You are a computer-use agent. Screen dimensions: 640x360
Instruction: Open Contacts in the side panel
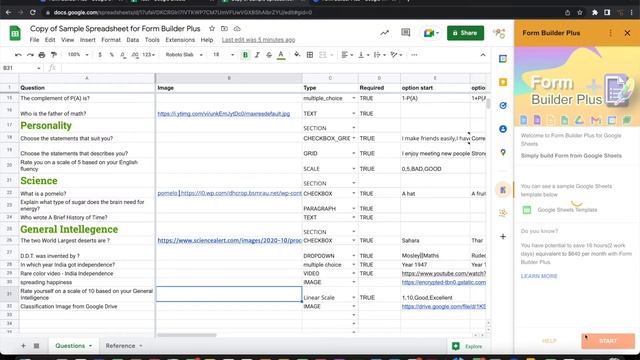(503, 129)
